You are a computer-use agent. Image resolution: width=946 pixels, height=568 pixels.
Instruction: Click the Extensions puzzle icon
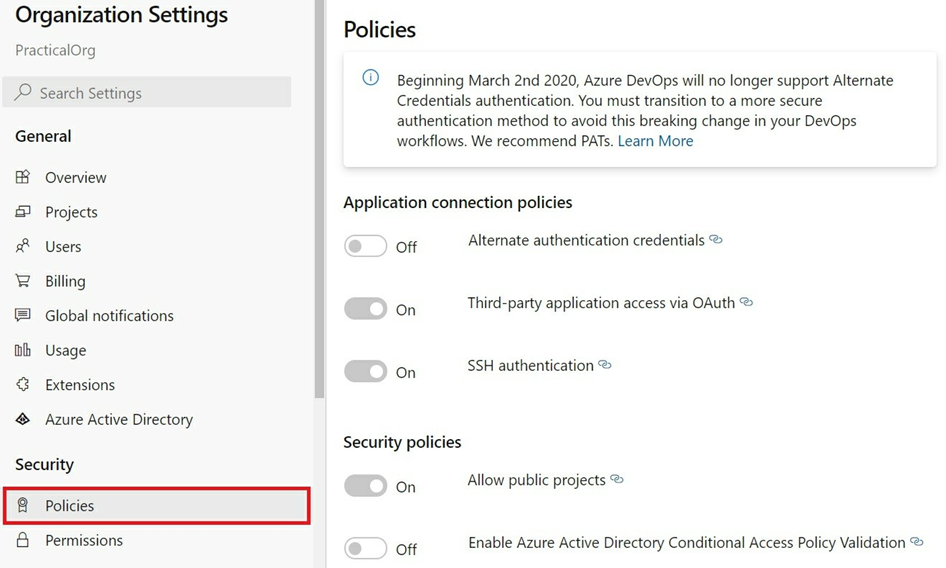coord(22,384)
